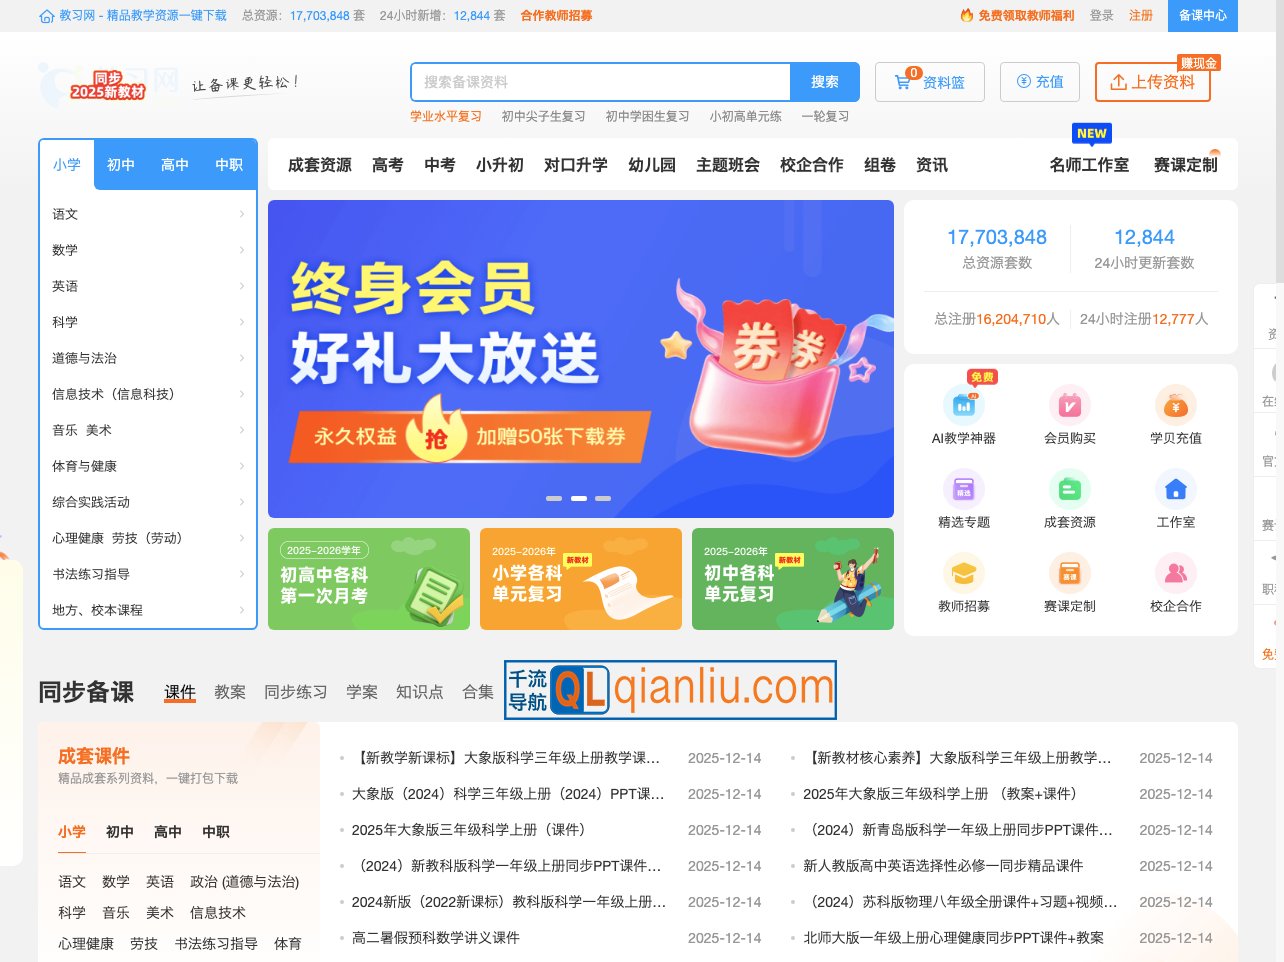Jump to the second carousel dot
This screenshot has height=962, width=1284.
click(x=578, y=497)
